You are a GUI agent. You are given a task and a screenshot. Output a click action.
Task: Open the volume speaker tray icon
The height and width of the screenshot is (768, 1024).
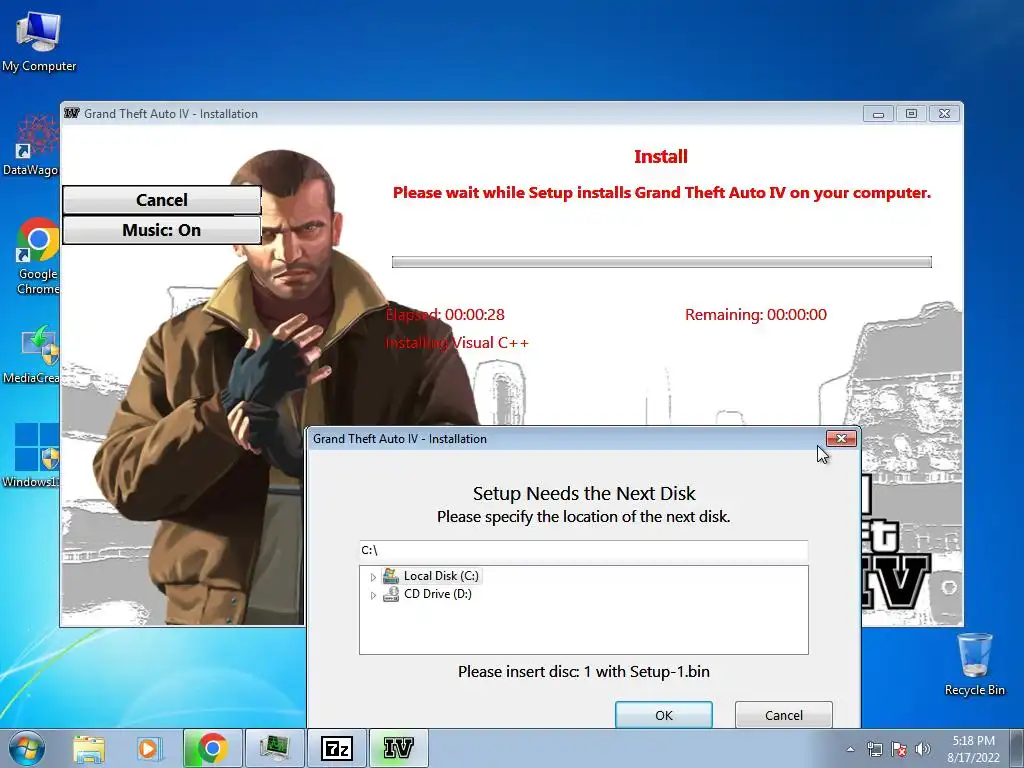[x=923, y=749]
